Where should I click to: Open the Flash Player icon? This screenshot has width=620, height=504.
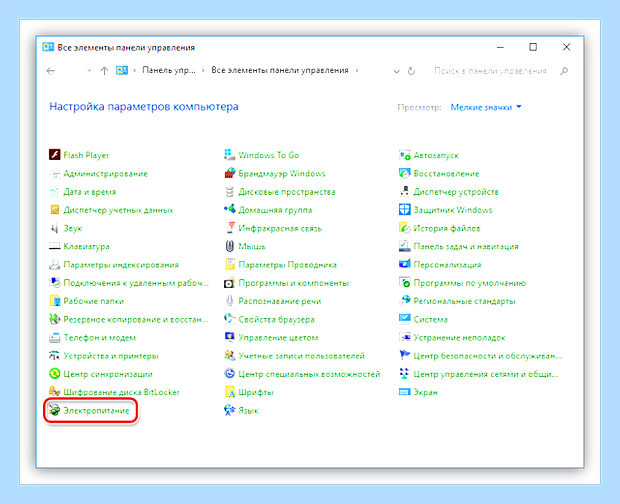[54, 155]
